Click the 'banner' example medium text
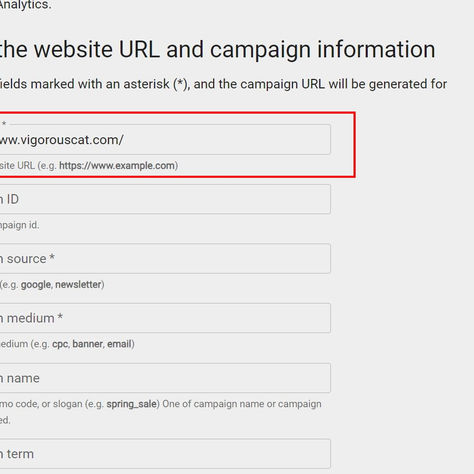Image resolution: width=474 pixels, height=474 pixels. pos(87,344)
